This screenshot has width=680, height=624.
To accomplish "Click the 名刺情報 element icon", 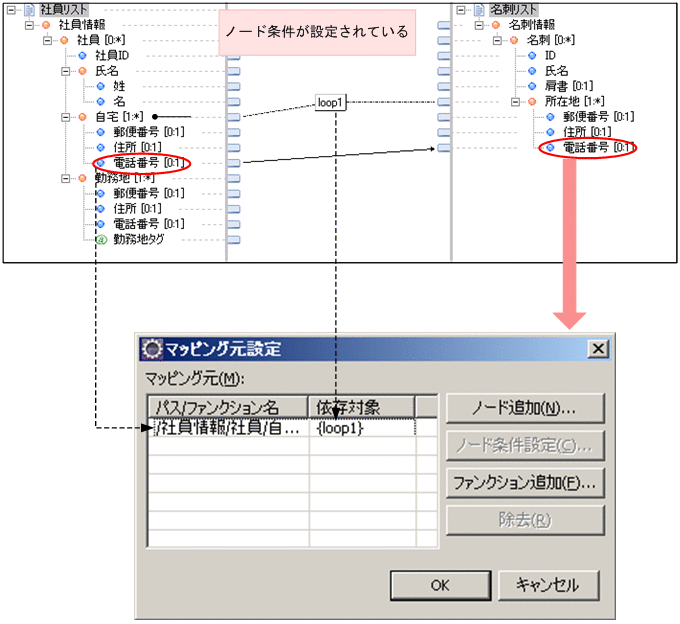I will (496, 25).
